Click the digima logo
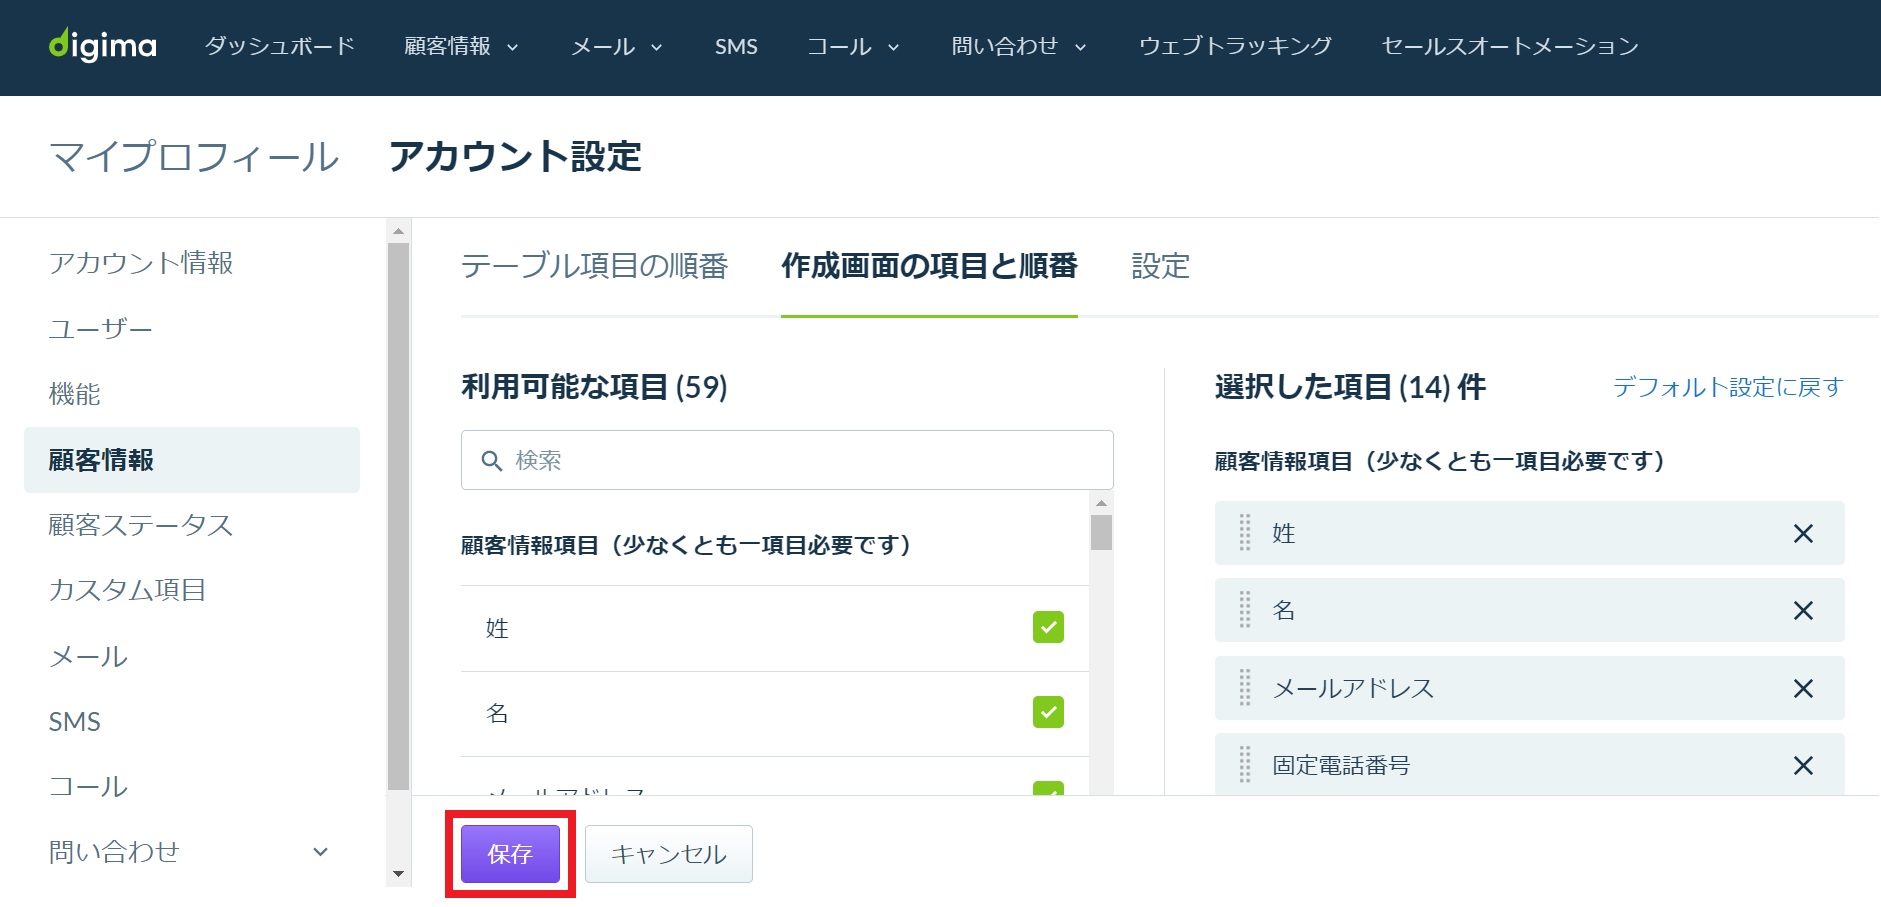 pyautogui.click(x=103, y=45)
